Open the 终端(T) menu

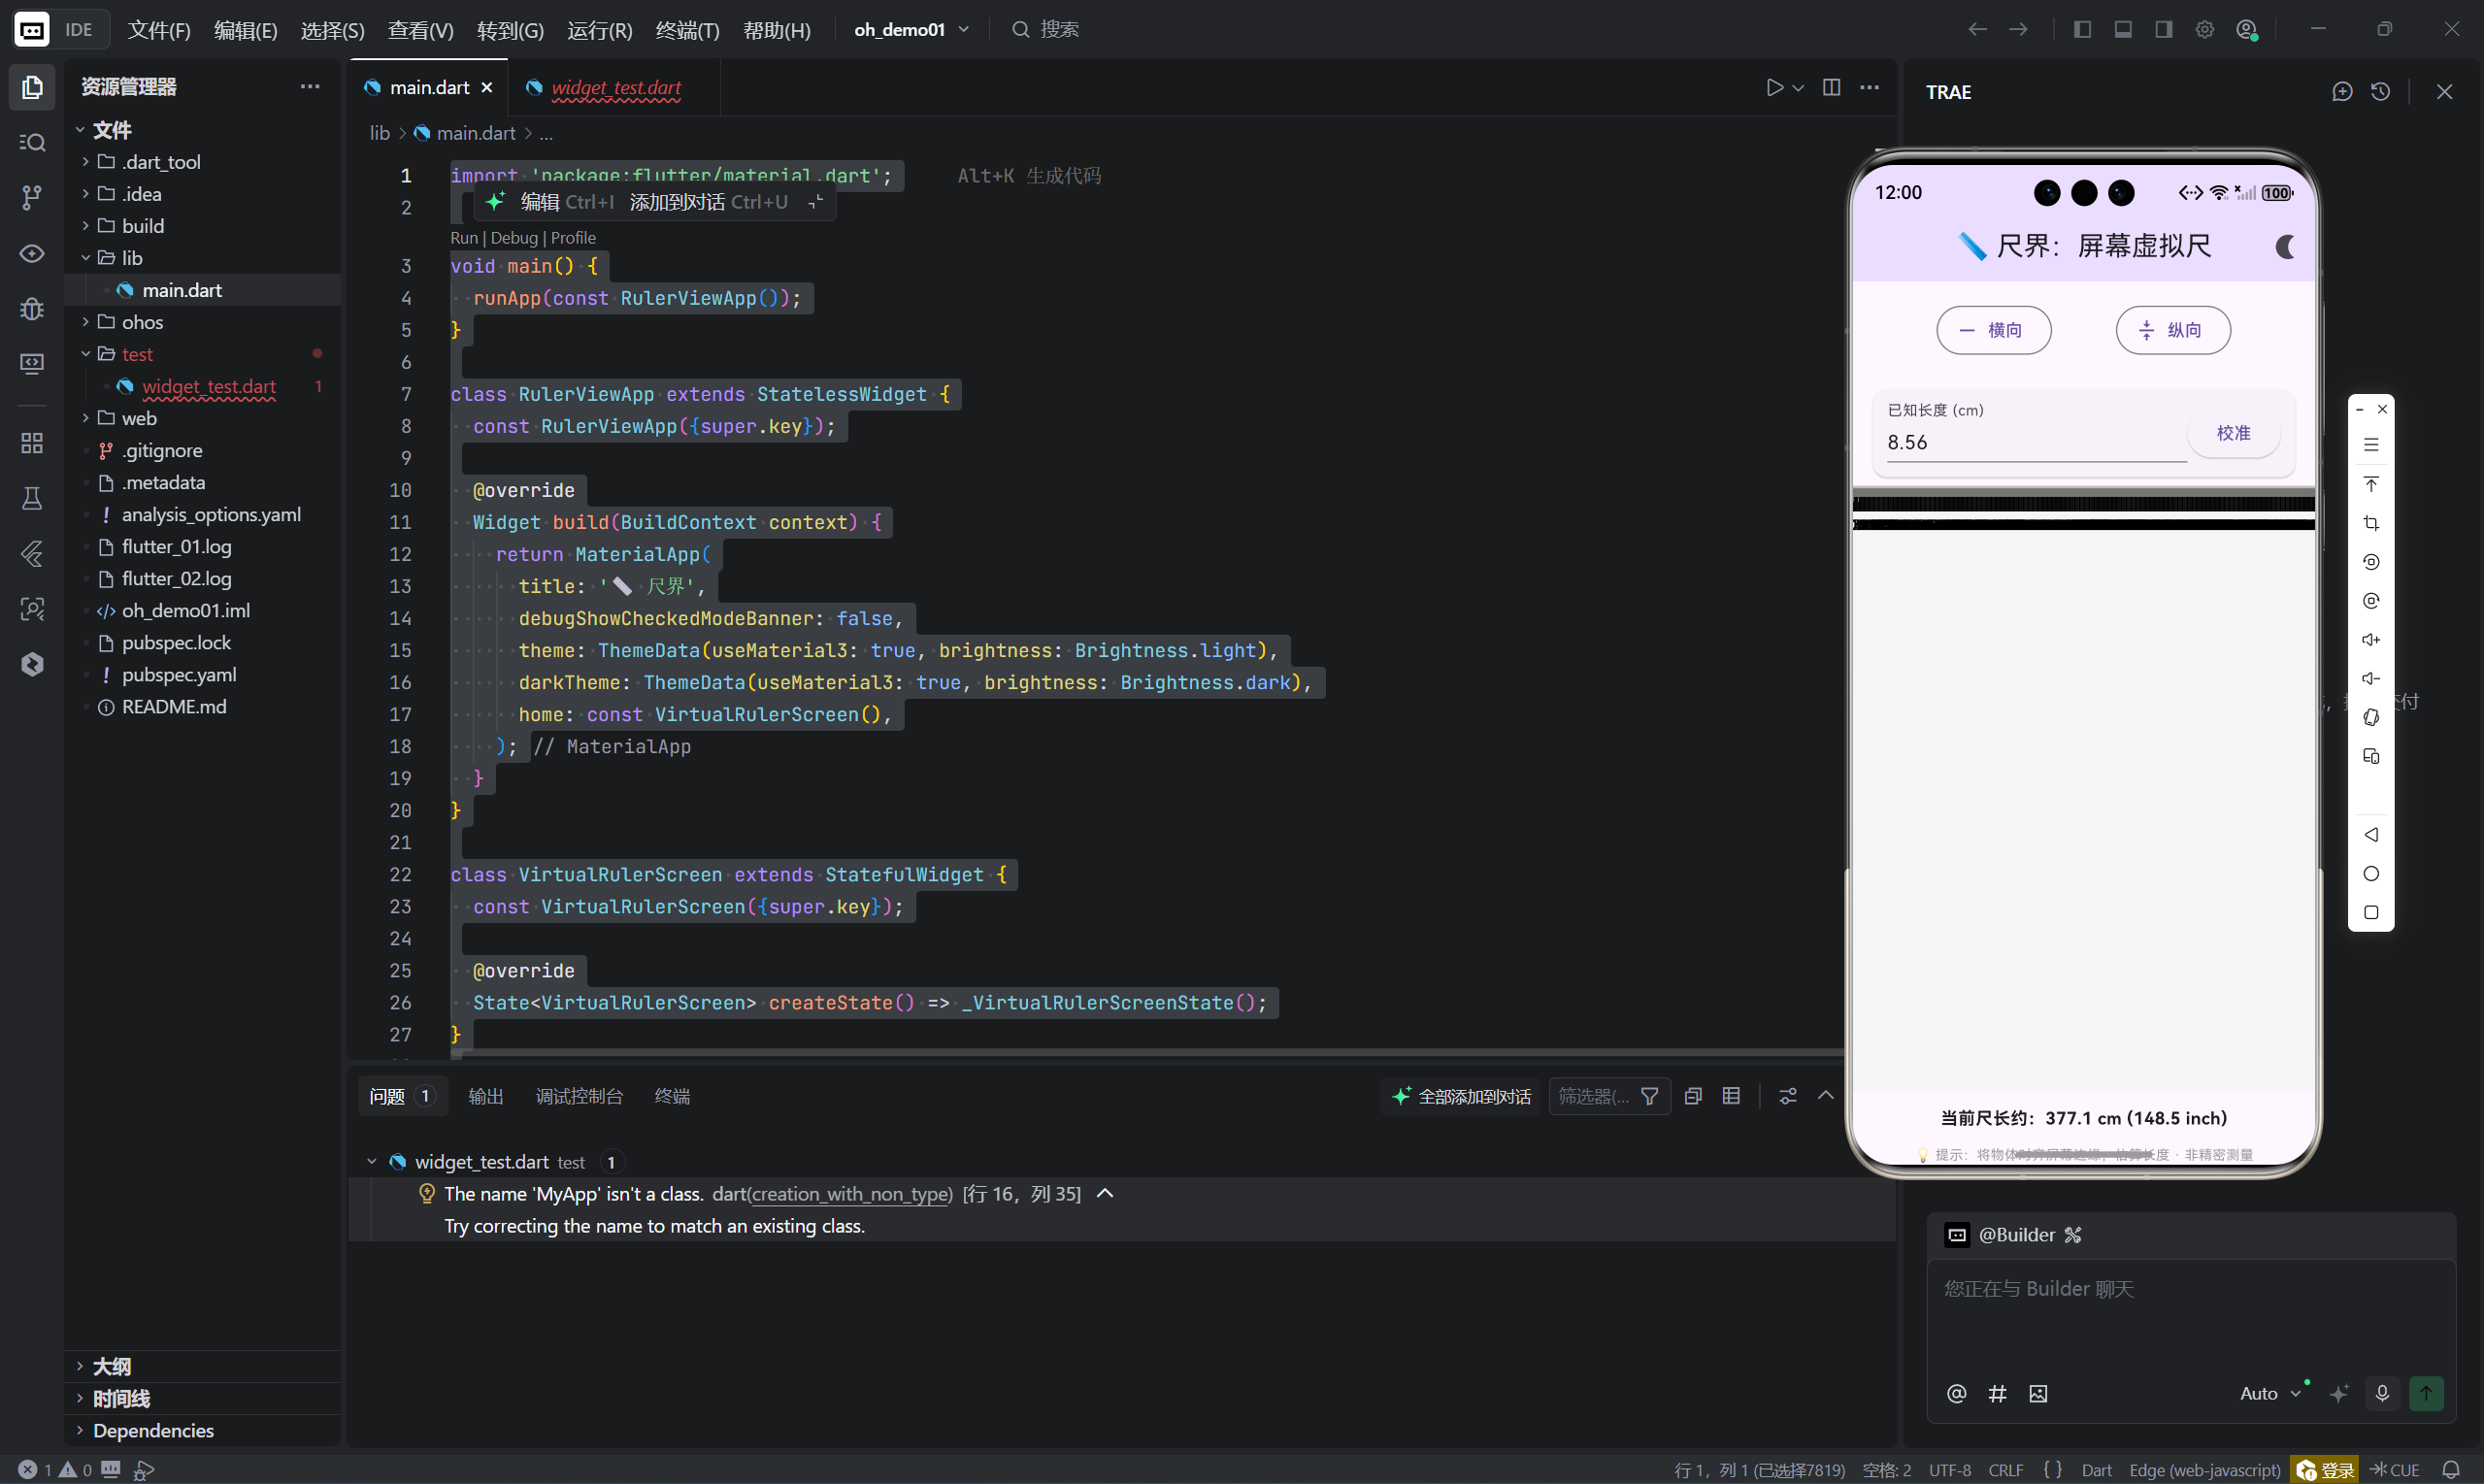pos(687,30)
